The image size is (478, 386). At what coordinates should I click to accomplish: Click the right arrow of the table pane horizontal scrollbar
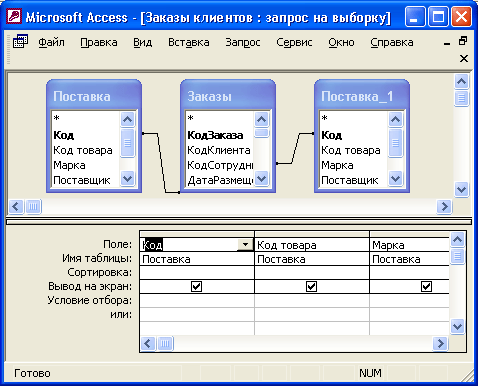pyautogui.click(x=444, y=207)
